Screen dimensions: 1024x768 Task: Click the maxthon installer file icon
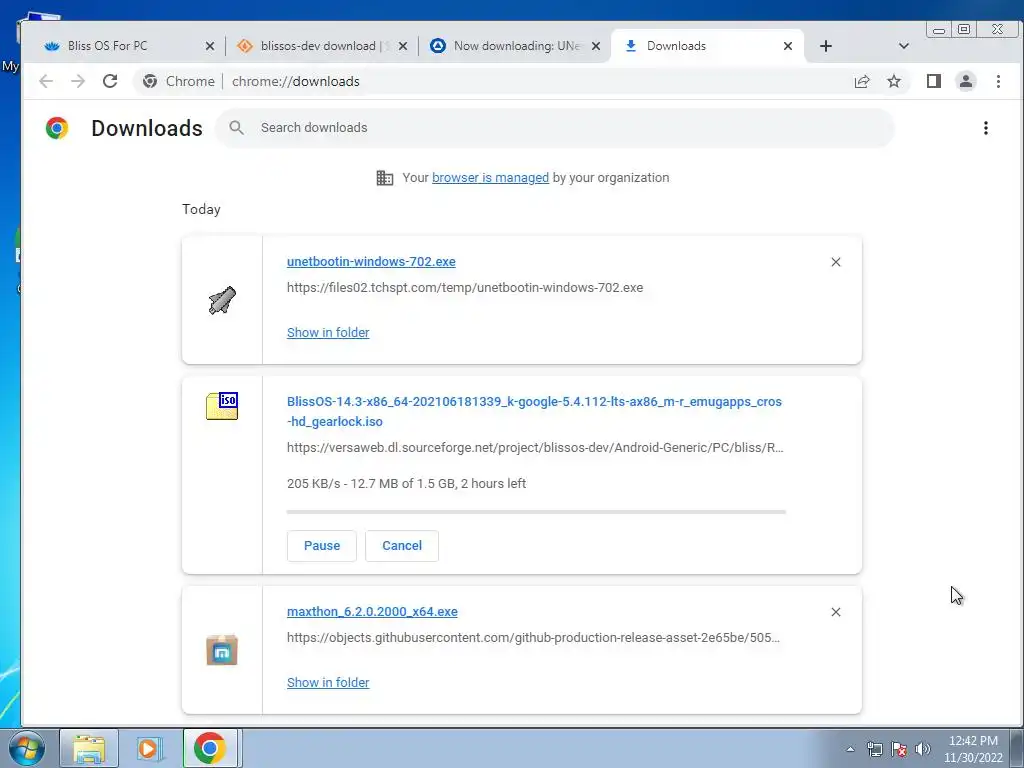pos(222,650)
